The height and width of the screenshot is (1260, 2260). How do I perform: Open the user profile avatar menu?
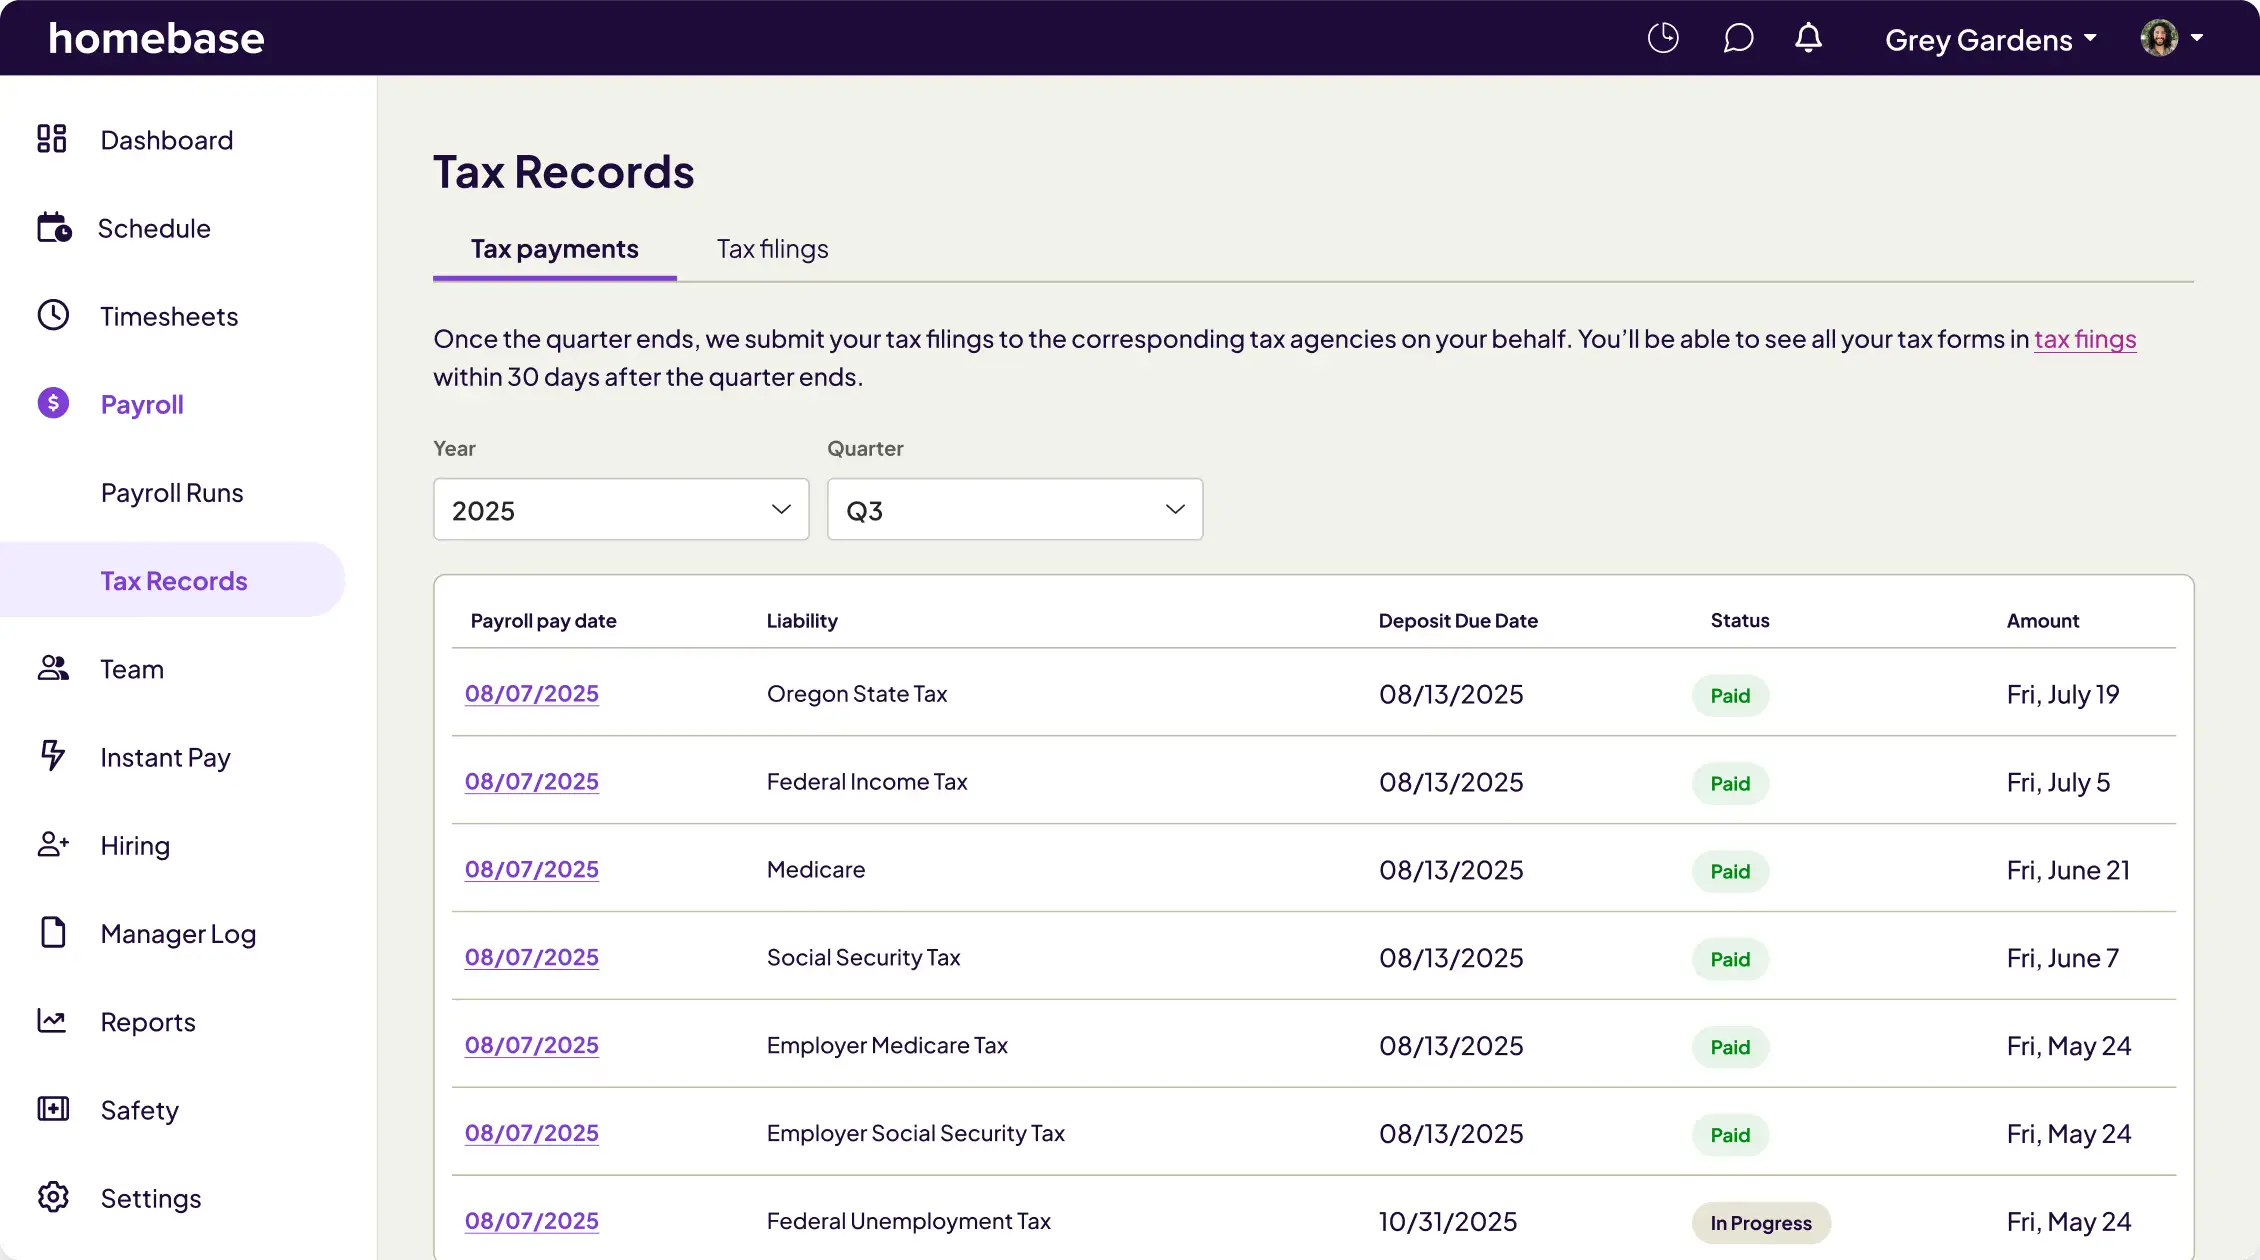2170,39
